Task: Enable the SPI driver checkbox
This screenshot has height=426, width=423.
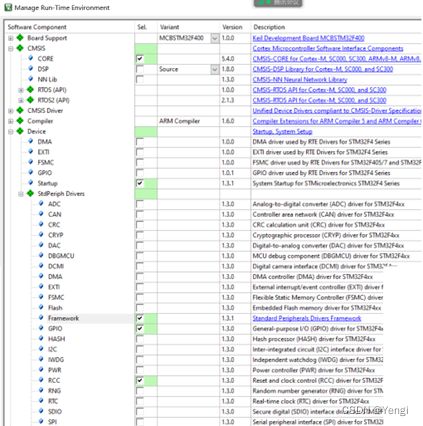Action: pyautogui.click(x=140, y=422)
